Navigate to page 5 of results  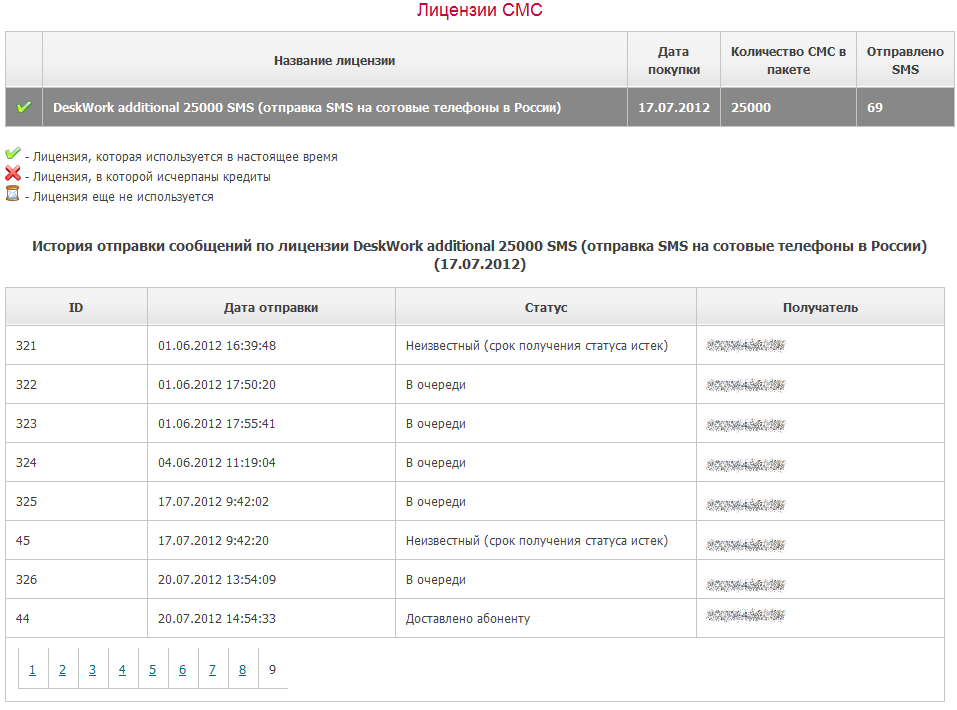152,670
